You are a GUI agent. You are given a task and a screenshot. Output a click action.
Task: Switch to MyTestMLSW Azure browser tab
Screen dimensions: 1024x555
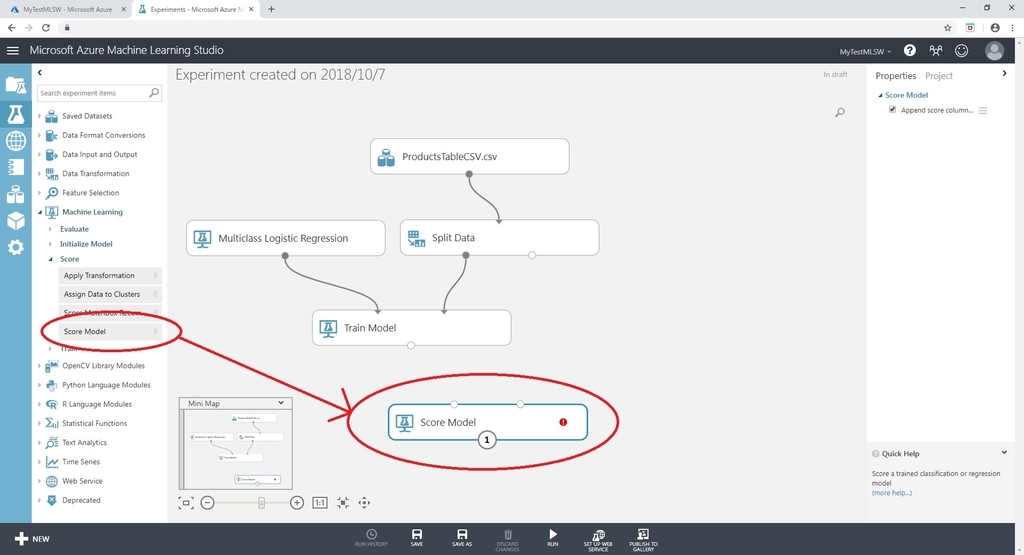67,9
